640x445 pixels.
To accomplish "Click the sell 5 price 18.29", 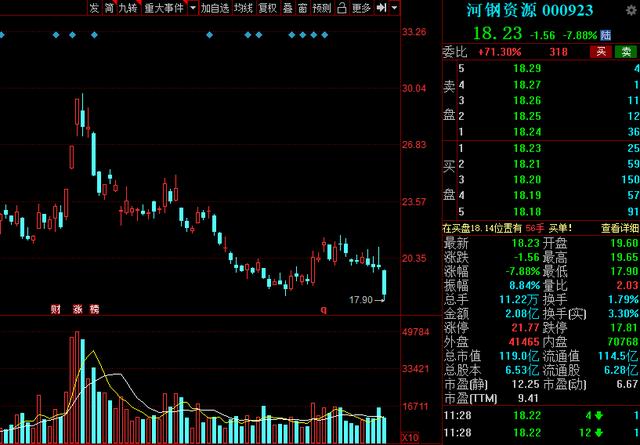I will pyautogui.click(x=527, y=68).
